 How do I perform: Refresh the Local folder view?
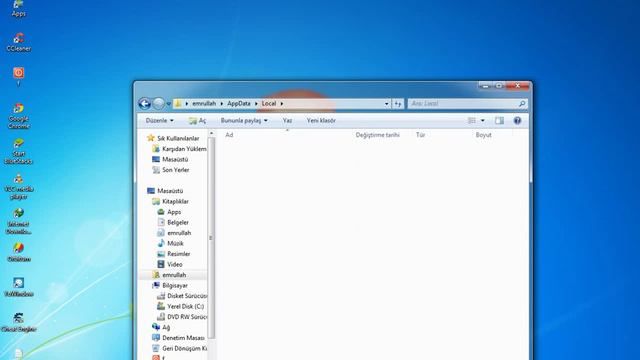click(398, 104)
